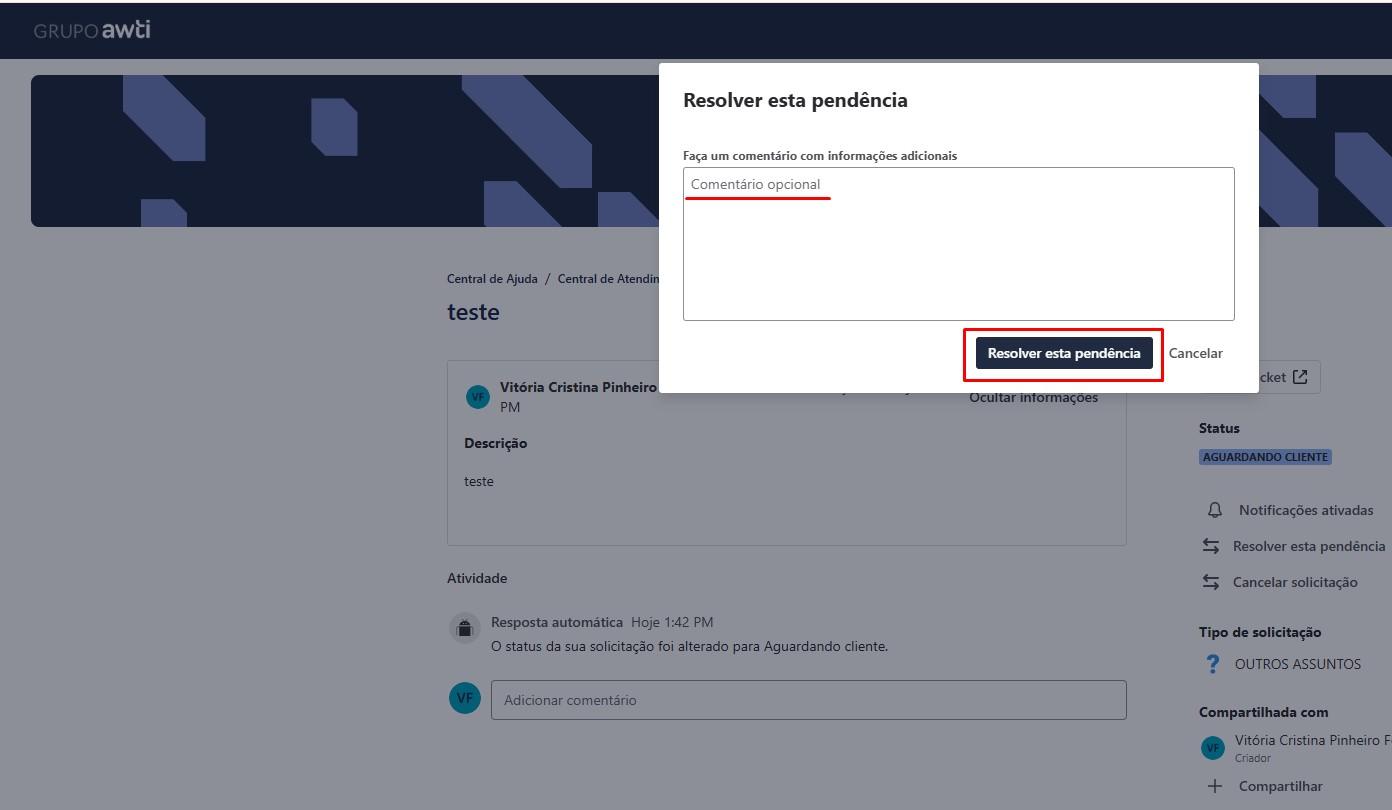Click Compartilhar to share request
The width and height of the screenshot is (1392, 810).
[1280, 786]
